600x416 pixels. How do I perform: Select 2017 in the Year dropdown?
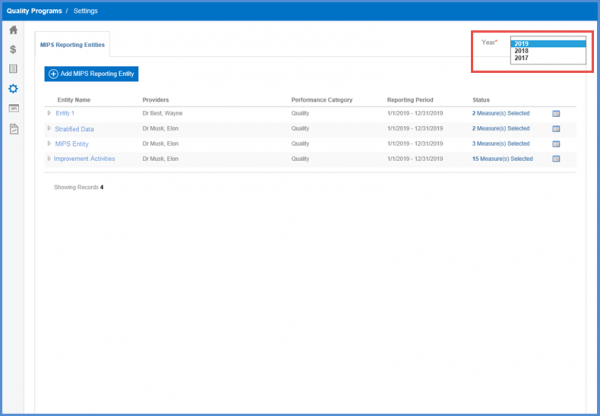coord(548,58)
